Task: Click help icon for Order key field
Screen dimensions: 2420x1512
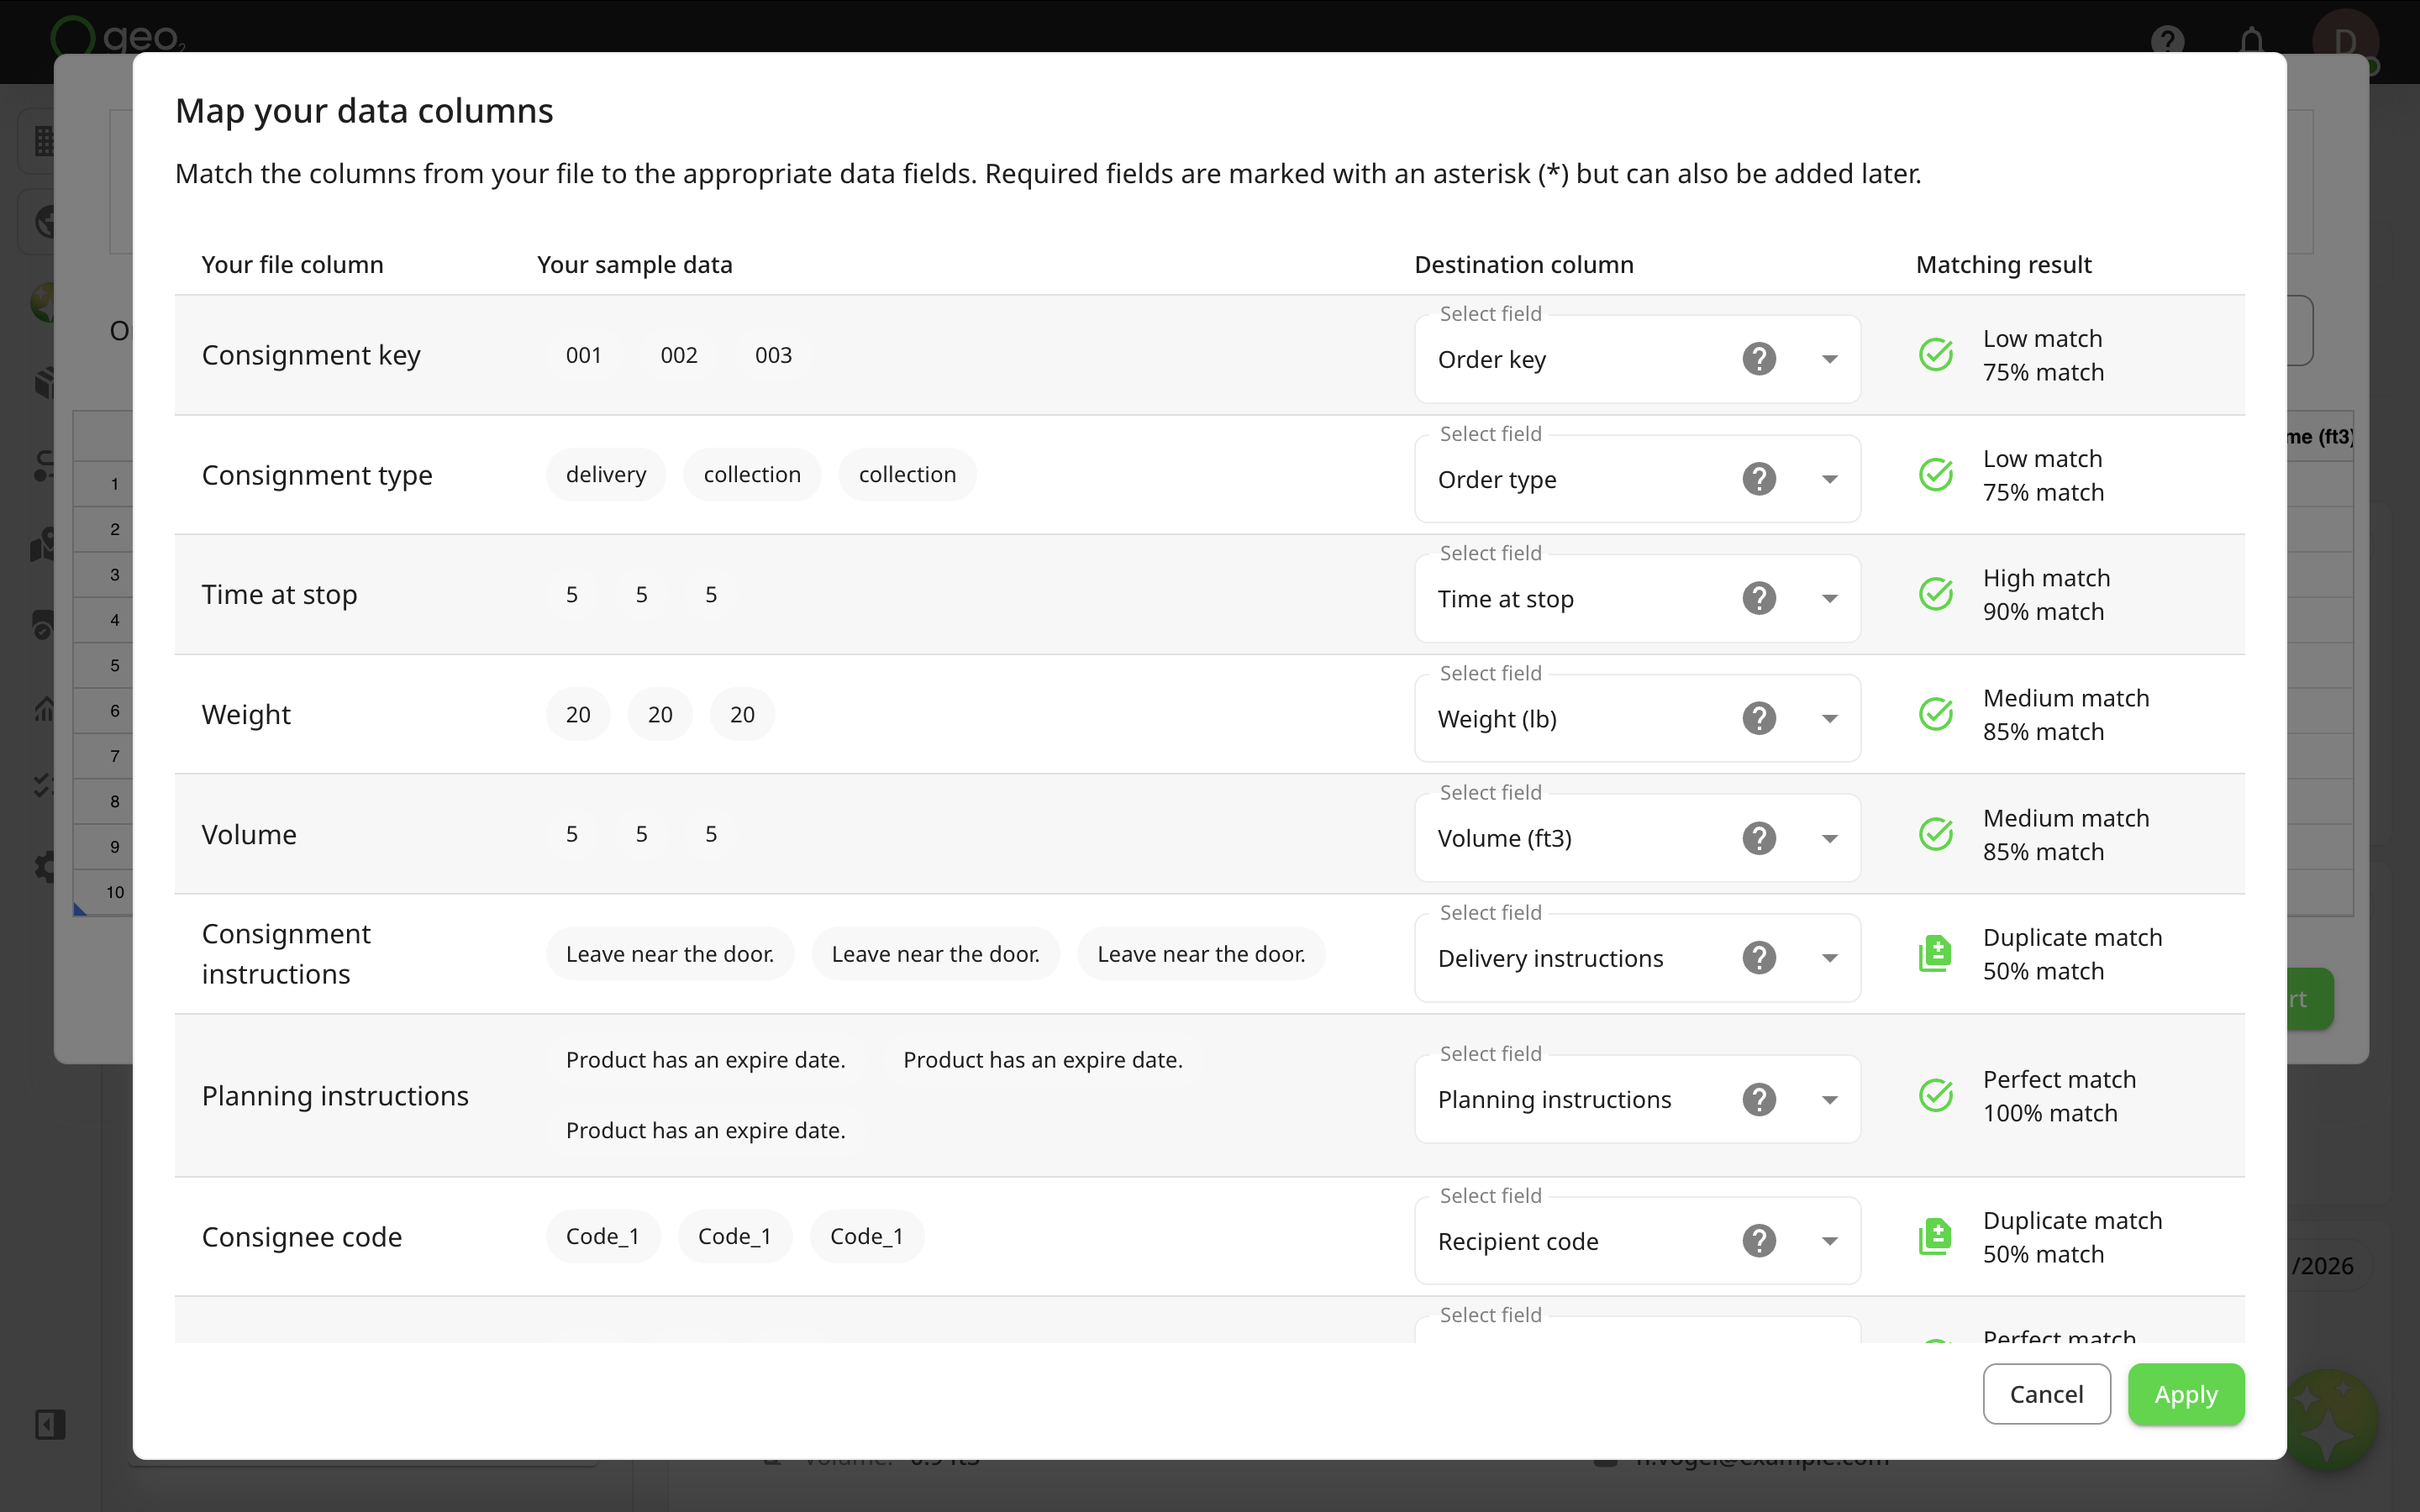Action: pos(1759,359)
